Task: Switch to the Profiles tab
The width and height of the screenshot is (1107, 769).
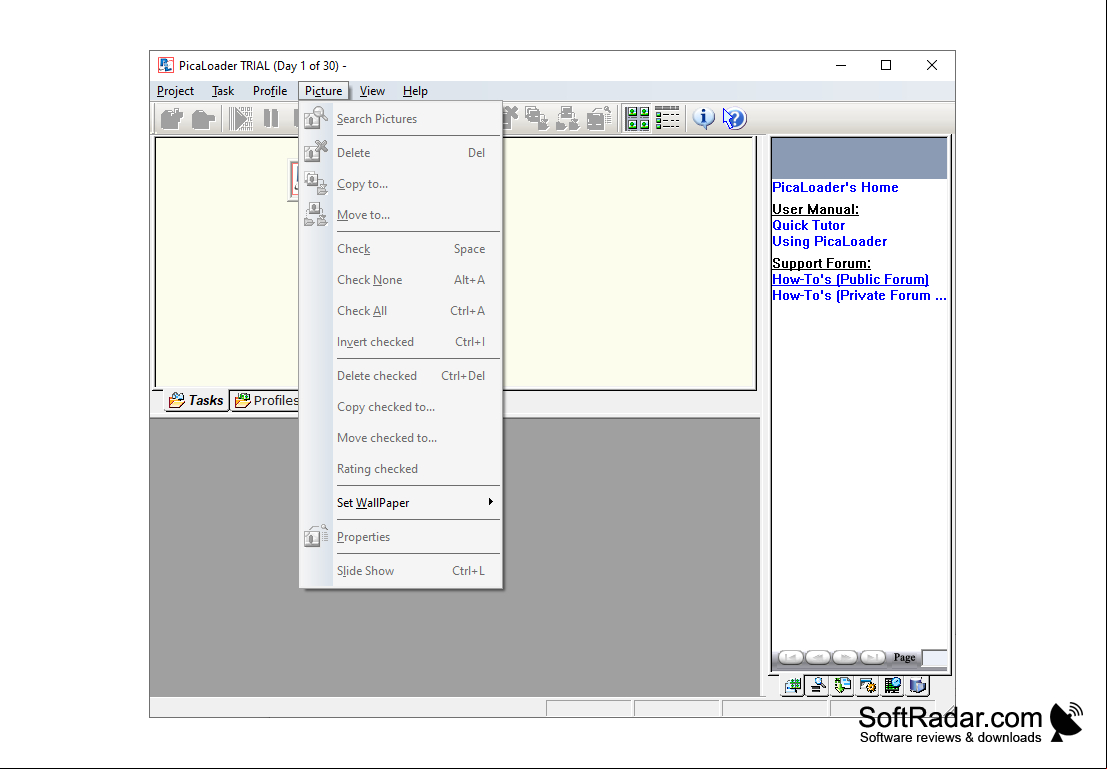Action: click(x=266, y=400)
